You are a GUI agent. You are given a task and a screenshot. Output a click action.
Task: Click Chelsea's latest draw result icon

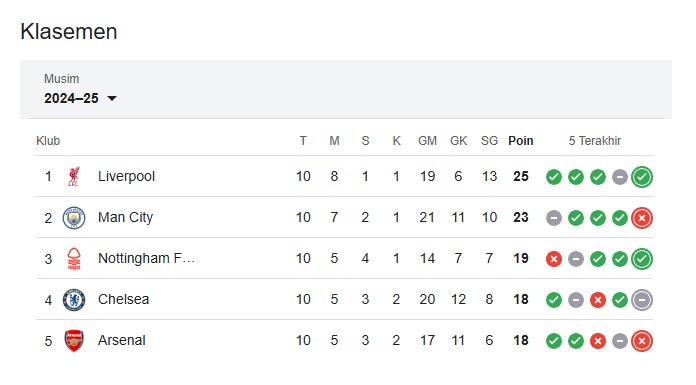642,300
